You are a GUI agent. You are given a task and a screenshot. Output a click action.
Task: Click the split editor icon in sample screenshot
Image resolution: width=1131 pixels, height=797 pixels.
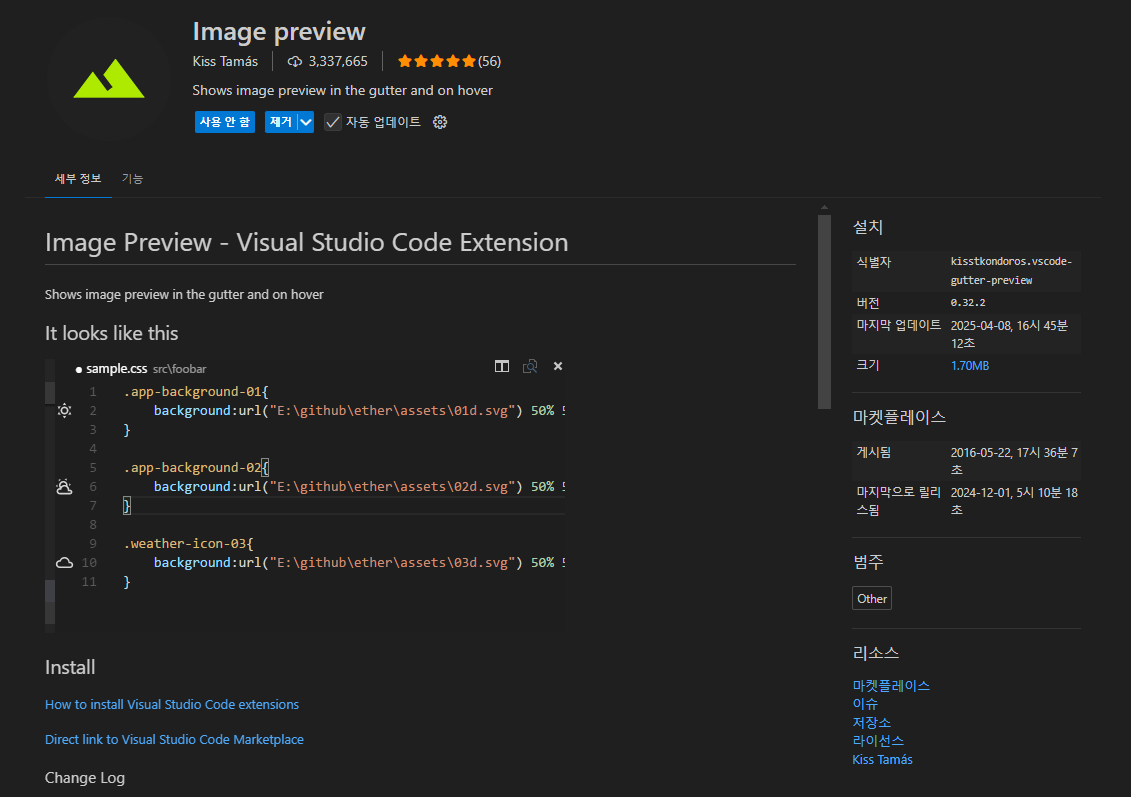[x=502, y=366]
